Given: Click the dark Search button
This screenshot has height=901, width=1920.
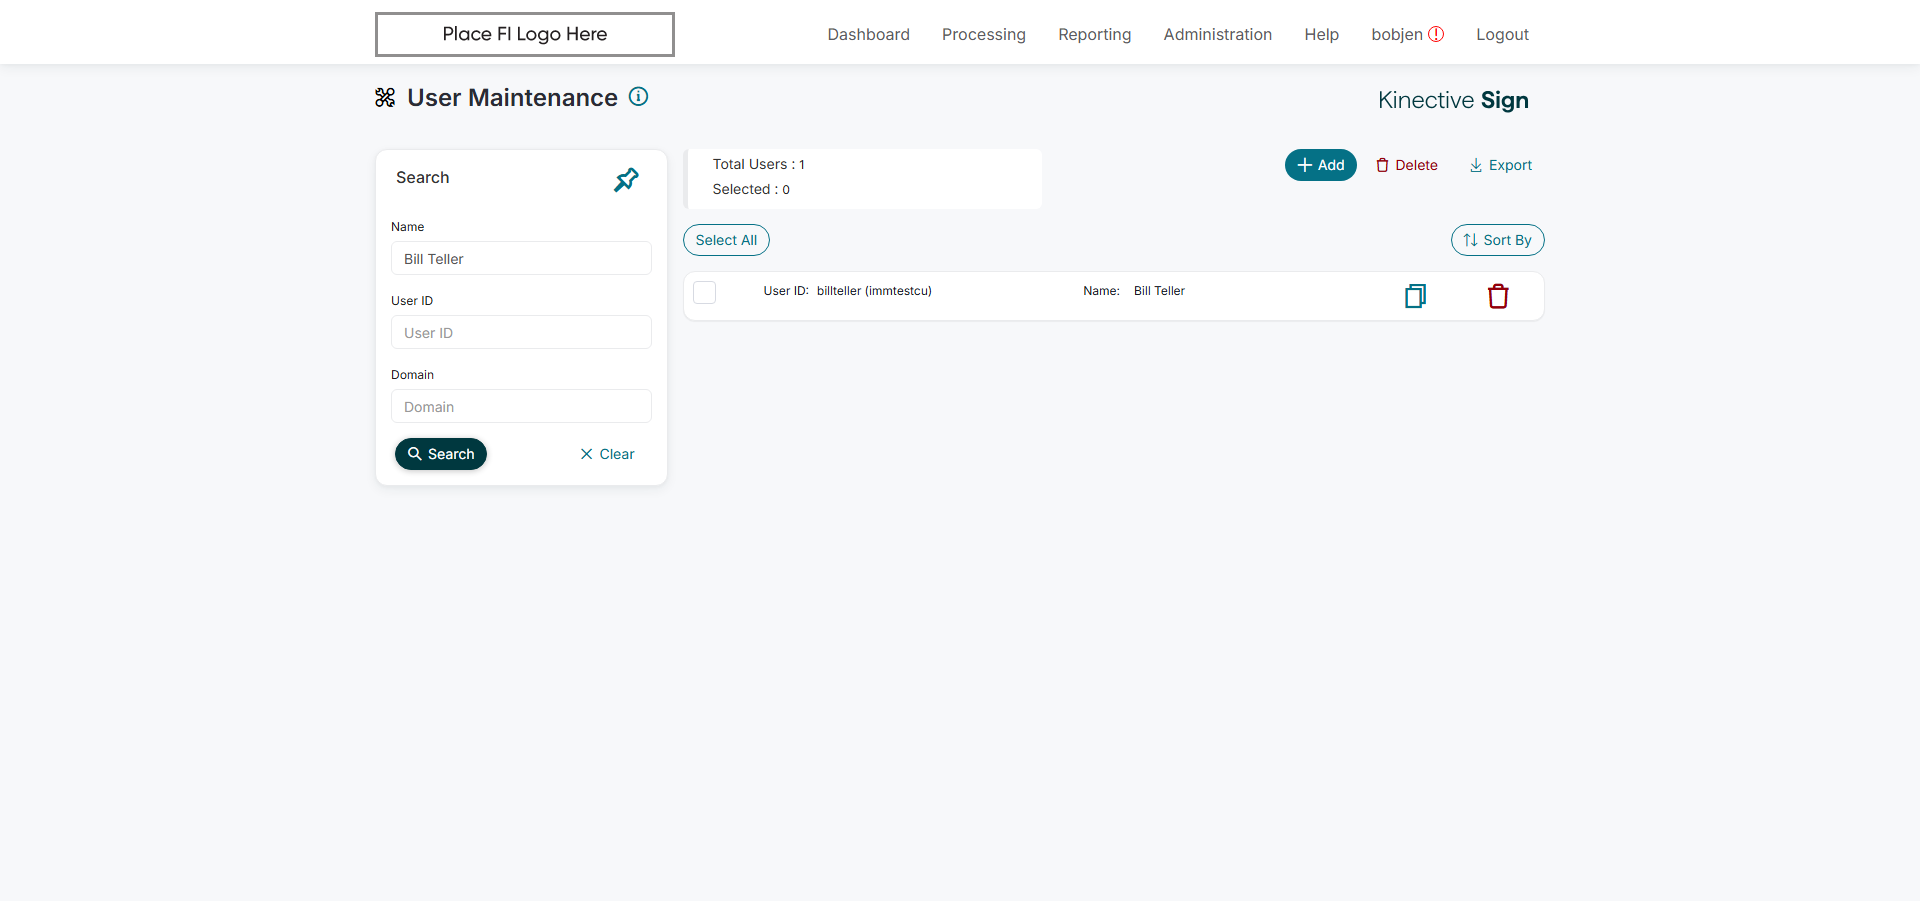Looking at the screenshot, I should point(441,454).
